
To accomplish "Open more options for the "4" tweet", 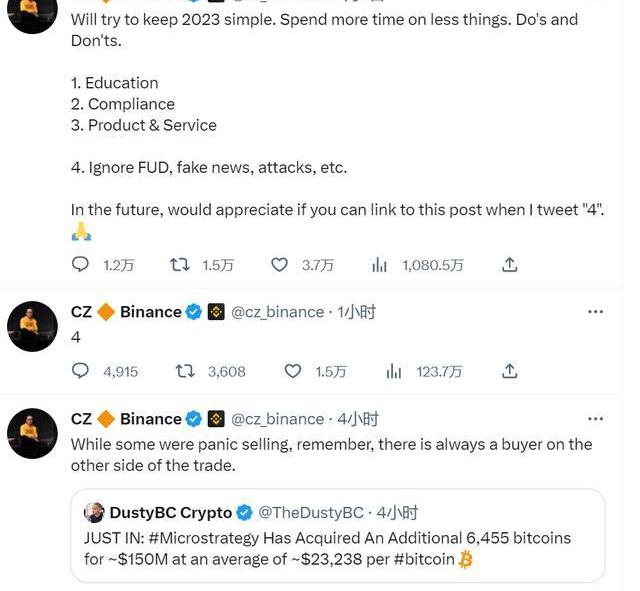I will (x=595, y=312).
